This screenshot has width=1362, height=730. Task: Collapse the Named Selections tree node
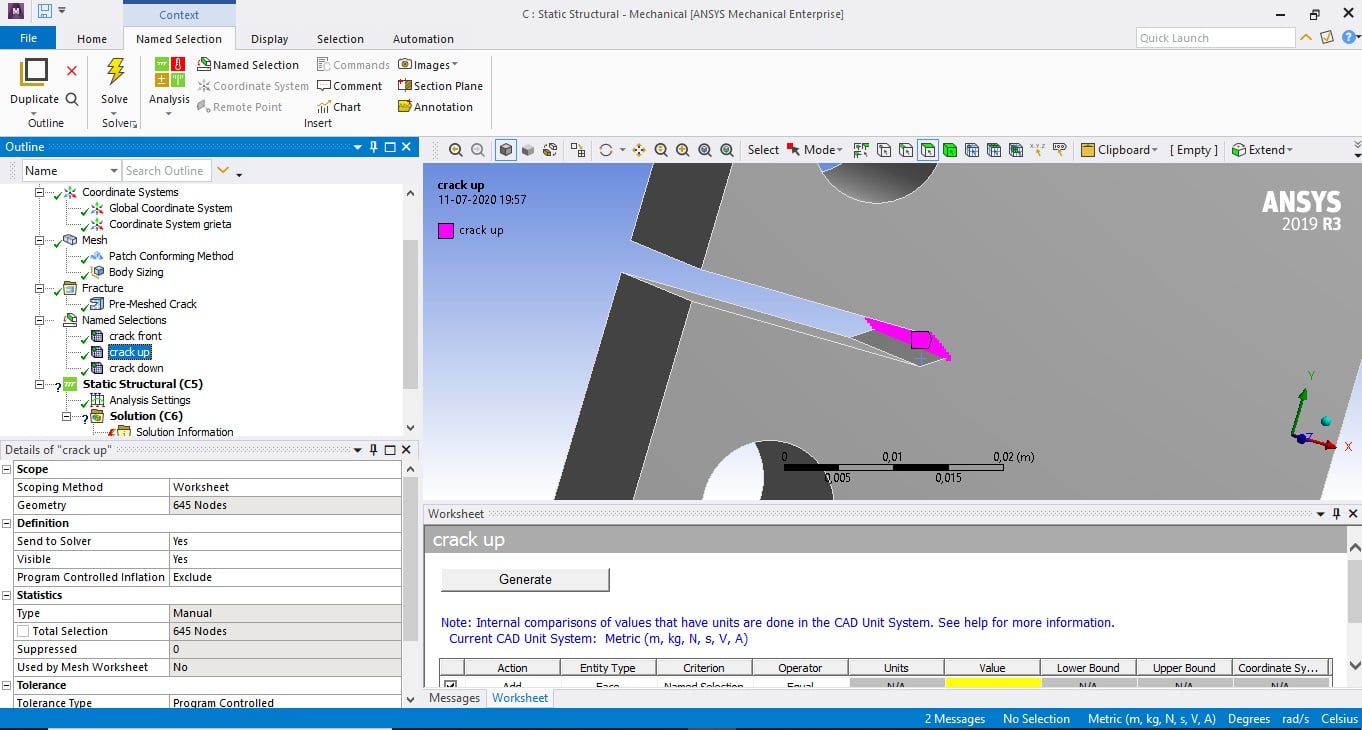[x=41, y=320]
